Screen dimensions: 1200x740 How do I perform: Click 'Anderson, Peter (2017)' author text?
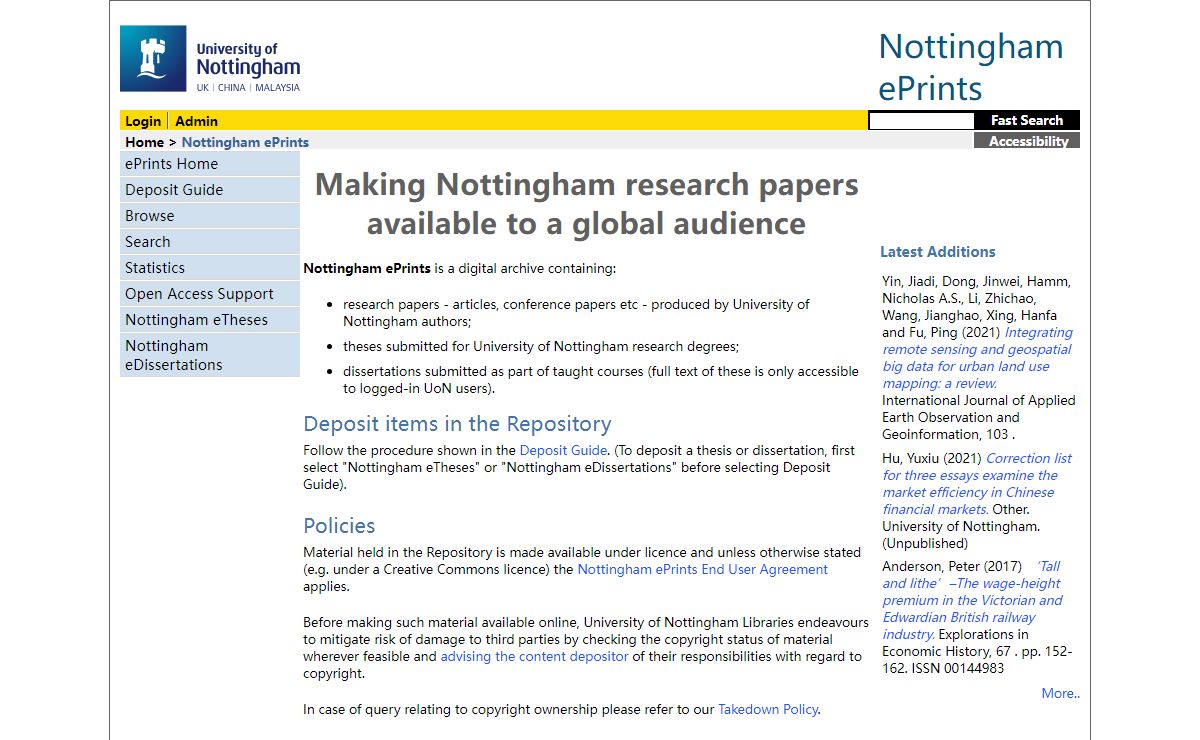pos(952,566)
